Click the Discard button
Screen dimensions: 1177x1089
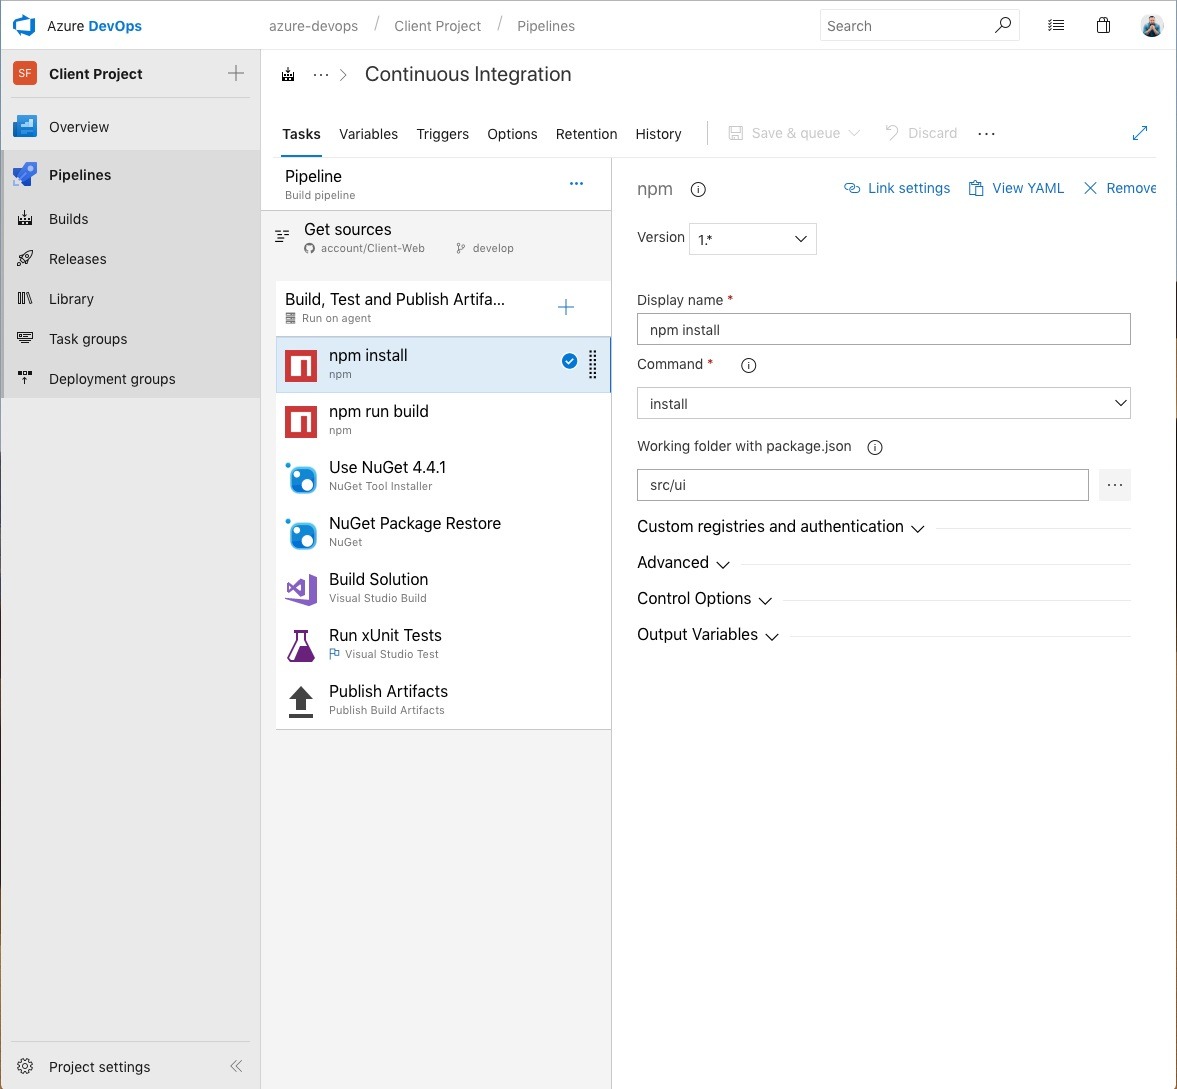(x=921, y=133)
